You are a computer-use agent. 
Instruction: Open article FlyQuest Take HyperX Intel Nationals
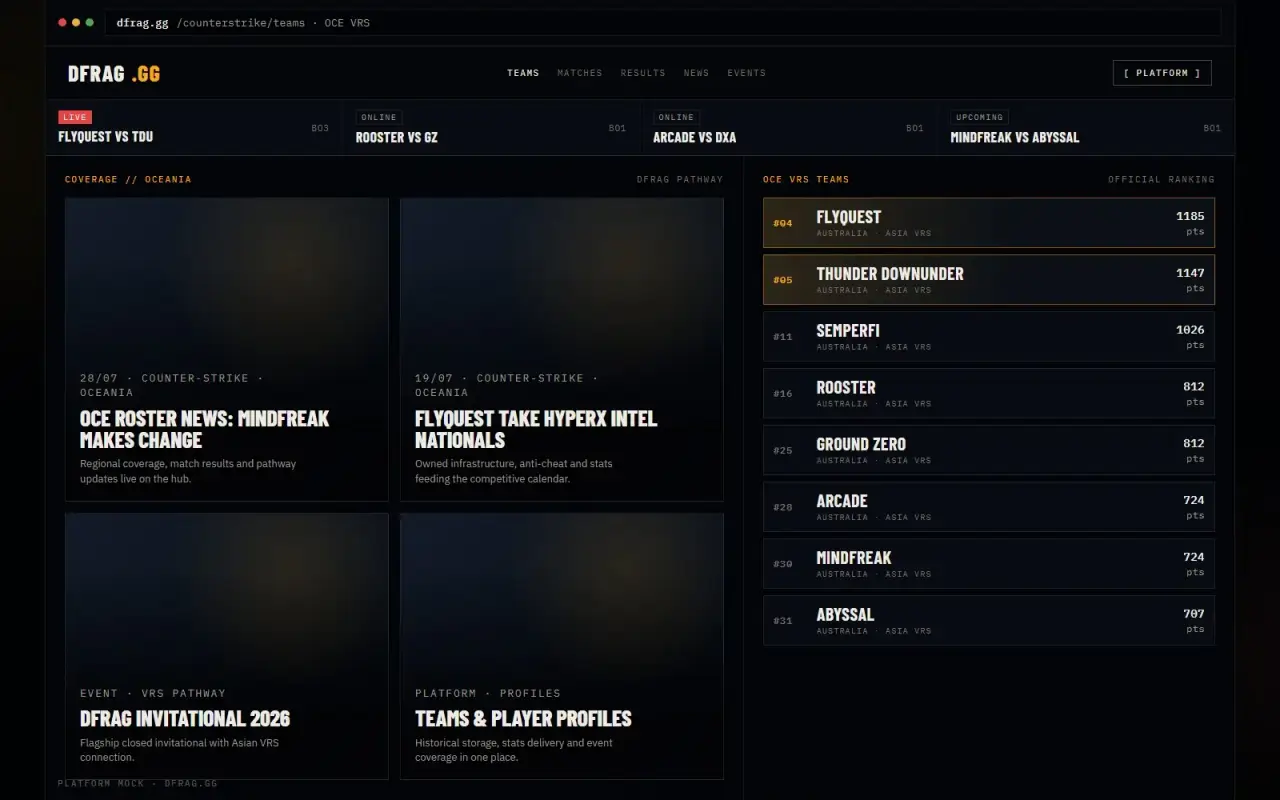click(562, 349)
